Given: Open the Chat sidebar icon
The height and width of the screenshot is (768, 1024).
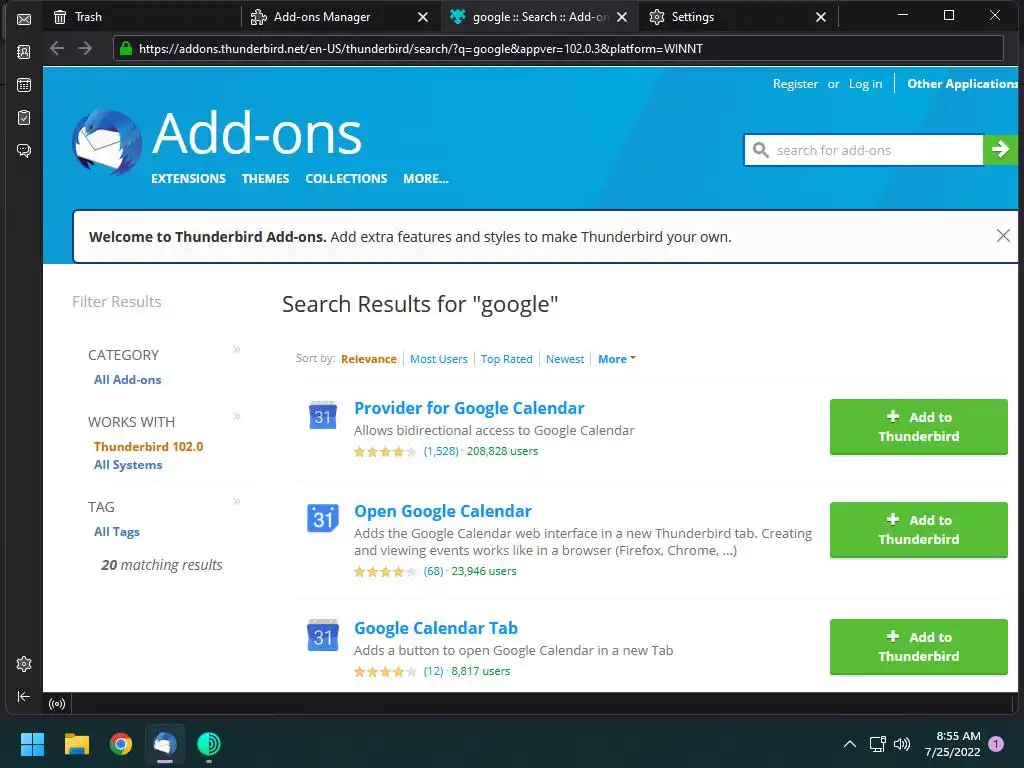Looking at the screenshot, I should (x=24, y=151).
